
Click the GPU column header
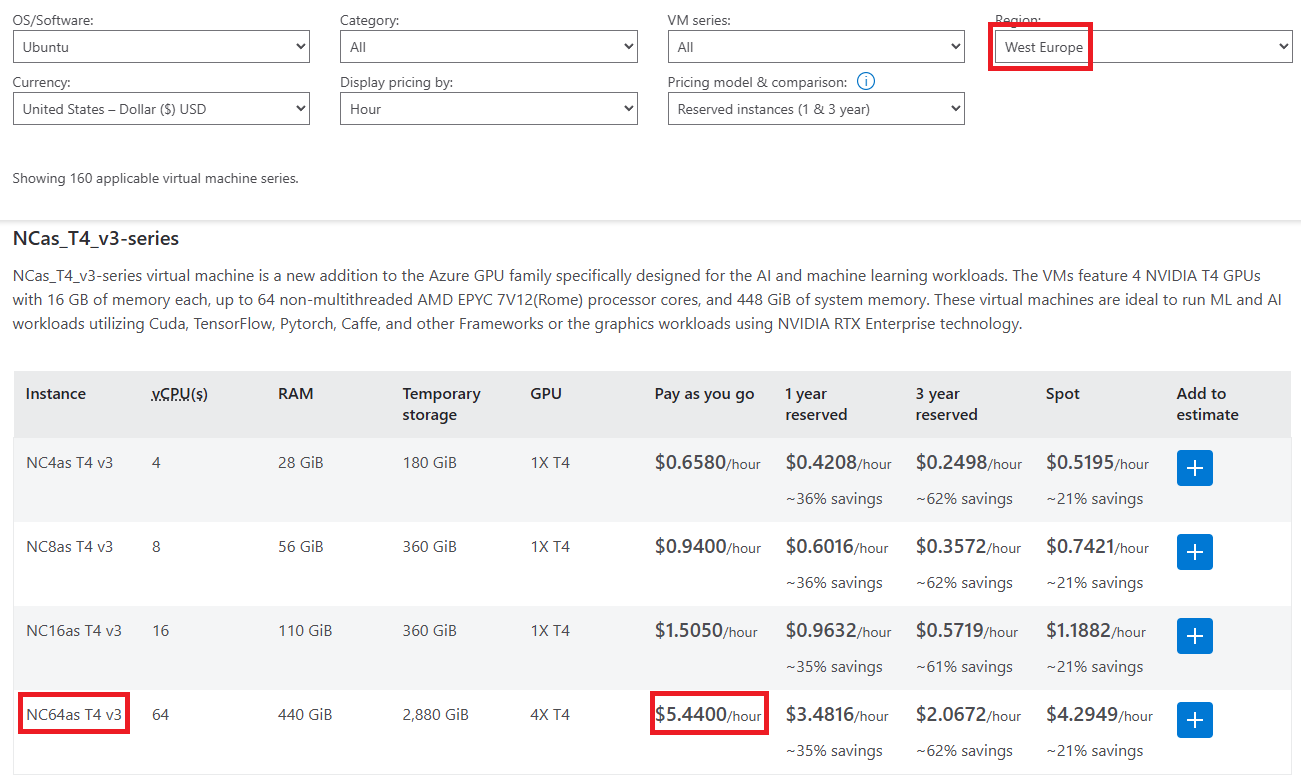coord(546,394)
